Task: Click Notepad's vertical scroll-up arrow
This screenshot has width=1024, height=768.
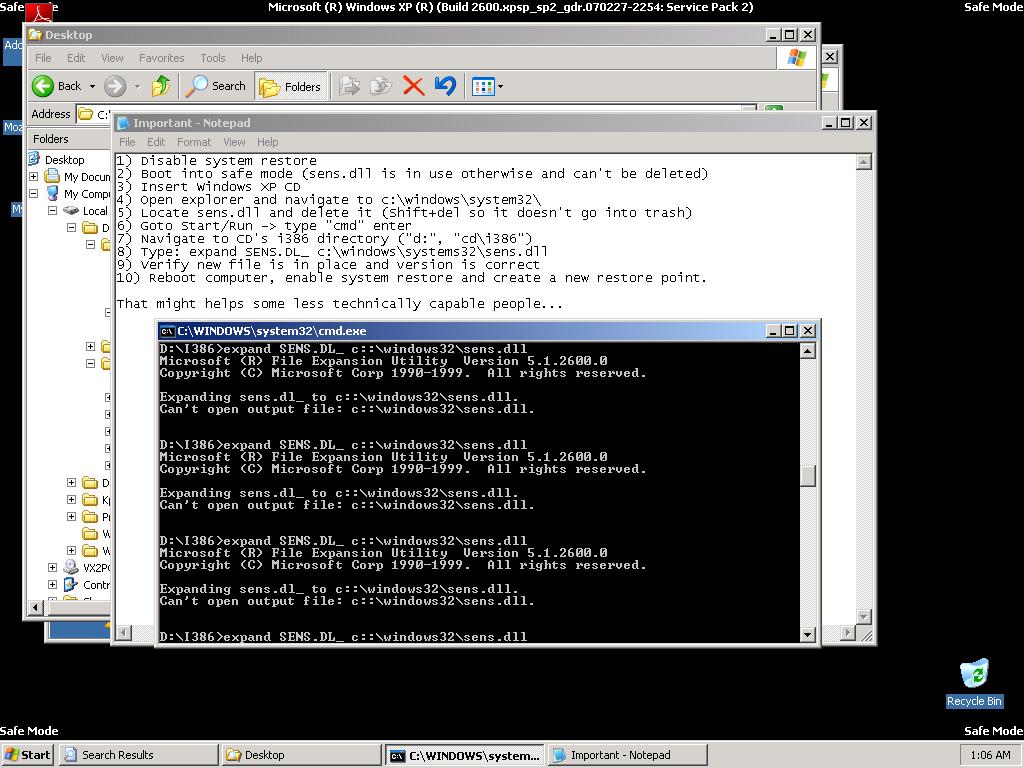Action: point(863,161)
